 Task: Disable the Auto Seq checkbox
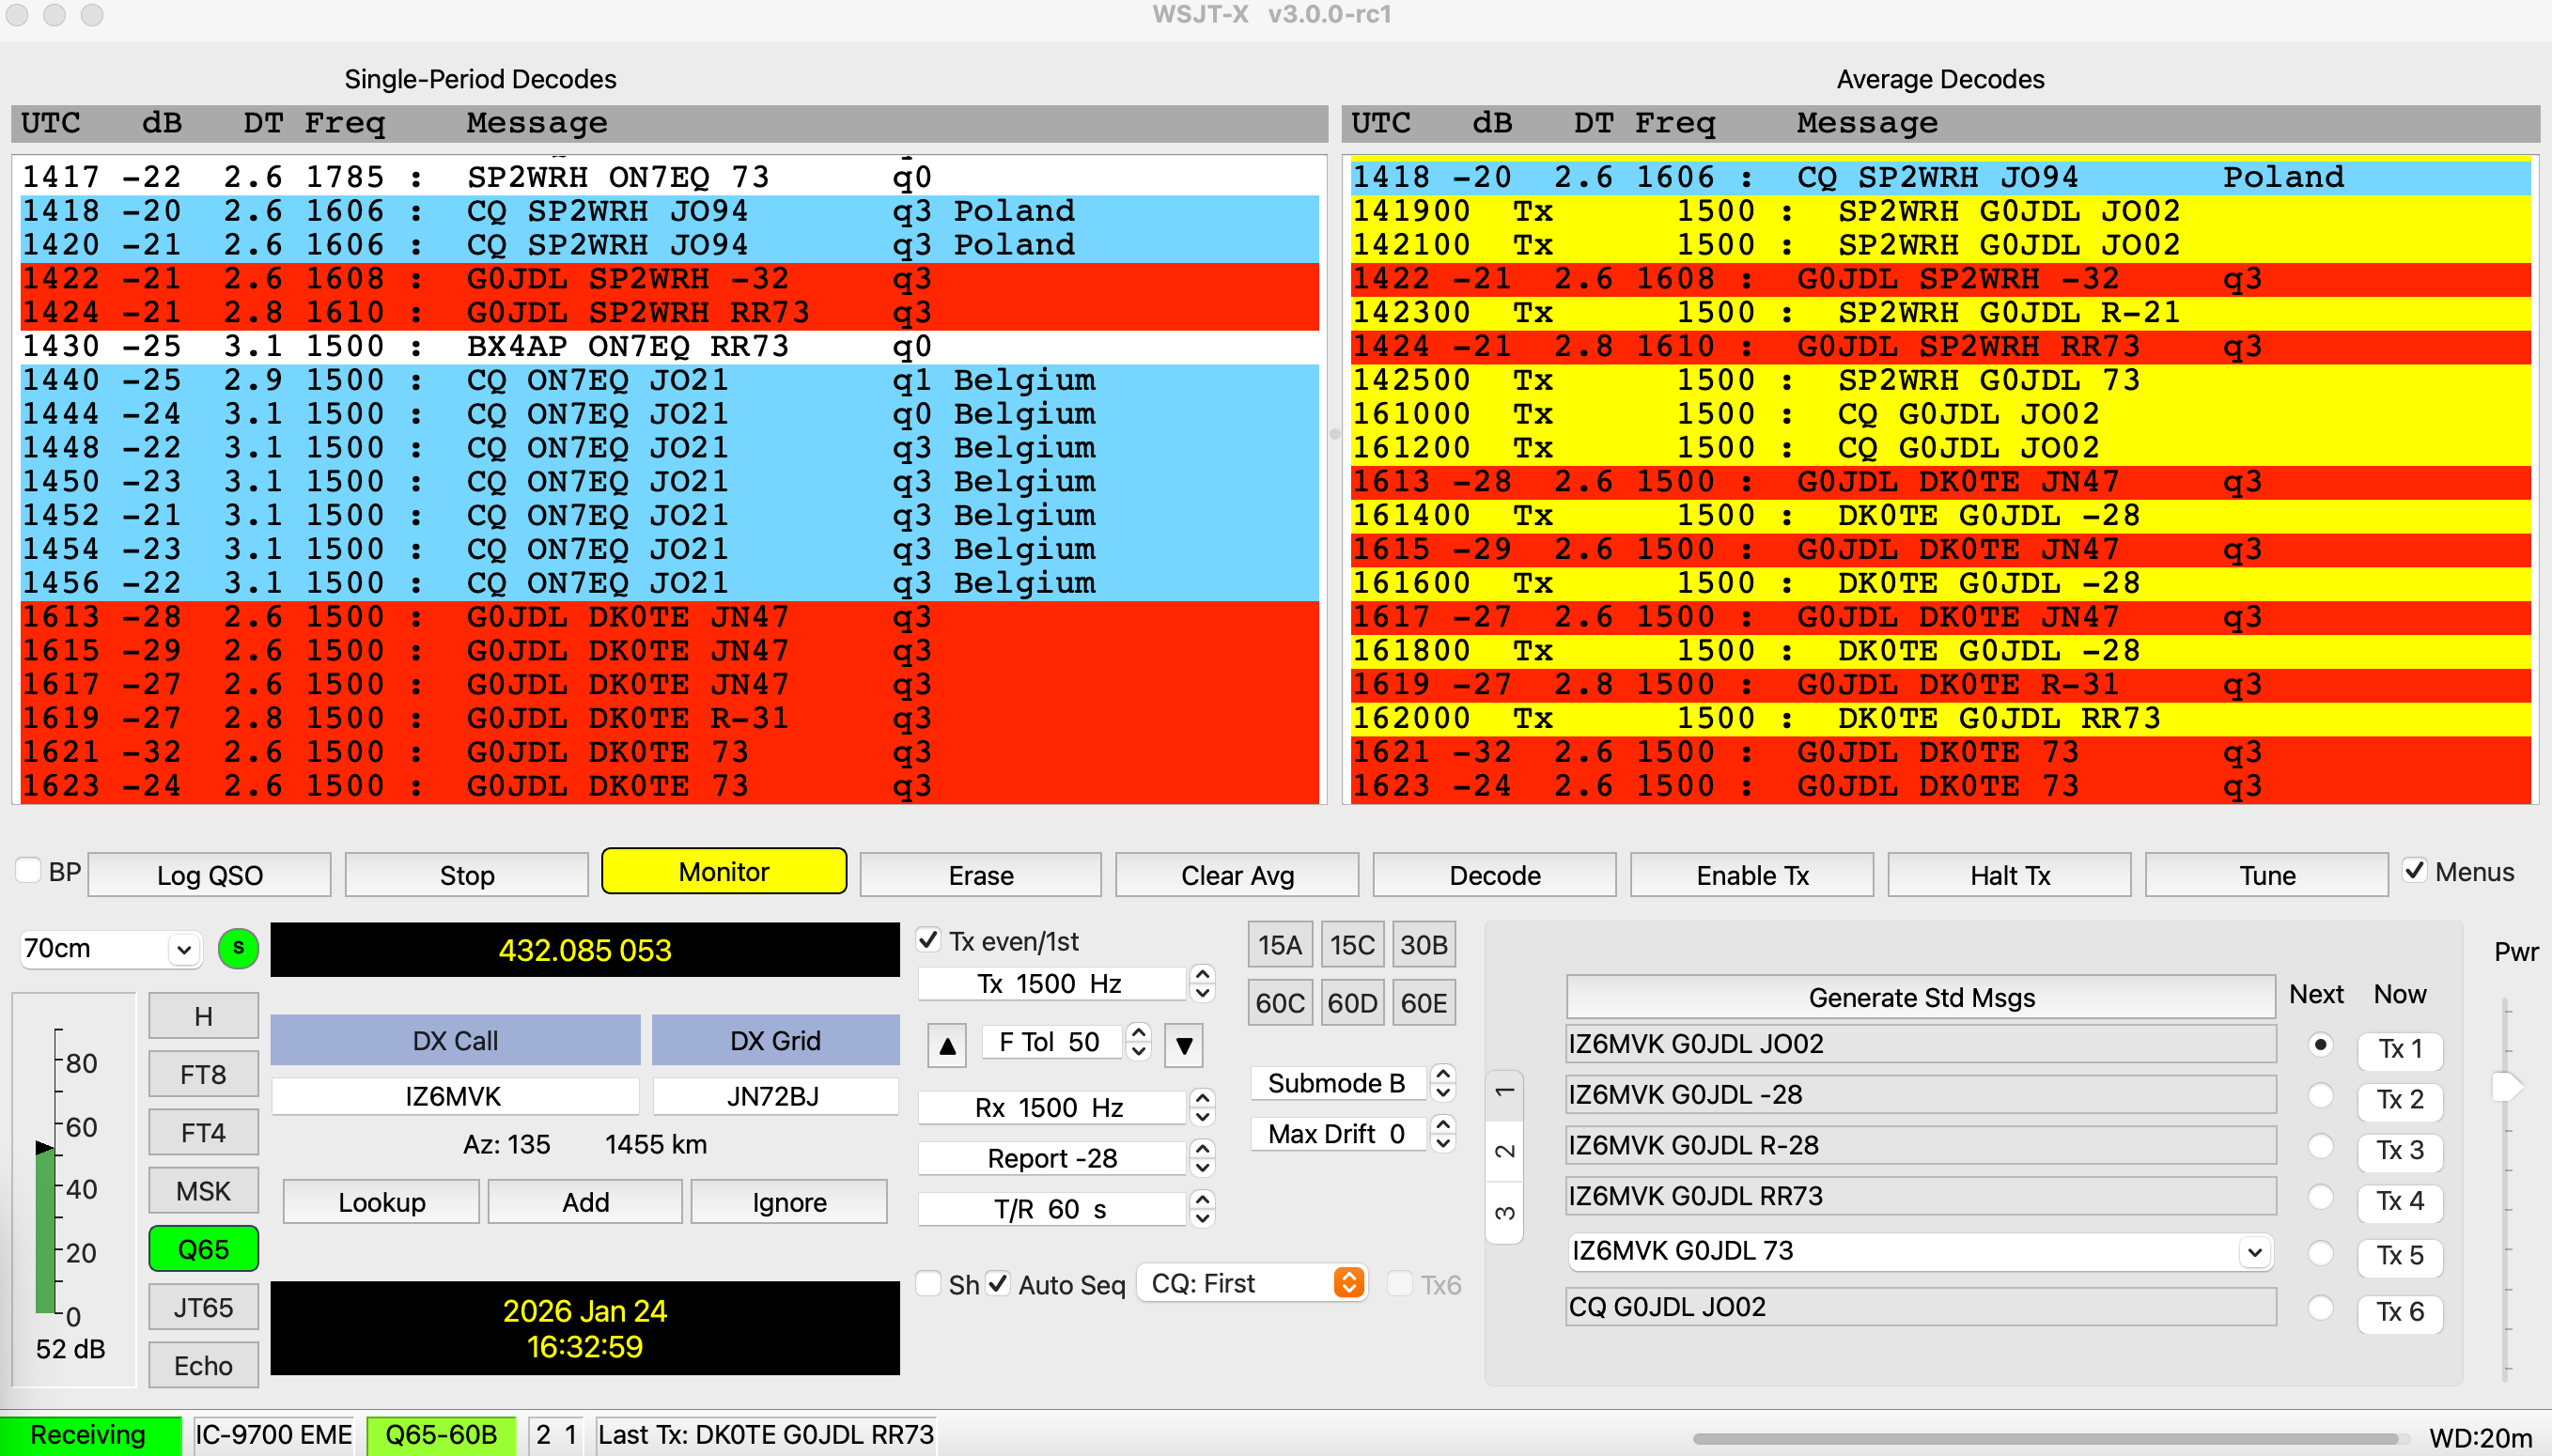pos(998,1284)
